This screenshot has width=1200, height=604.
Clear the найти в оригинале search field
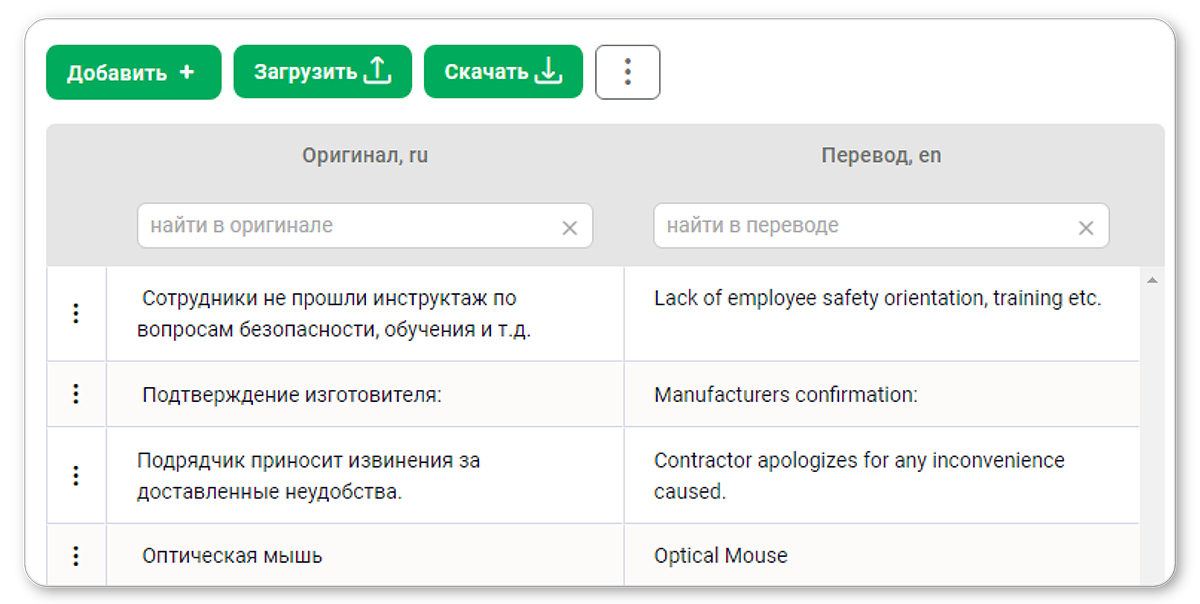[570, 228]
